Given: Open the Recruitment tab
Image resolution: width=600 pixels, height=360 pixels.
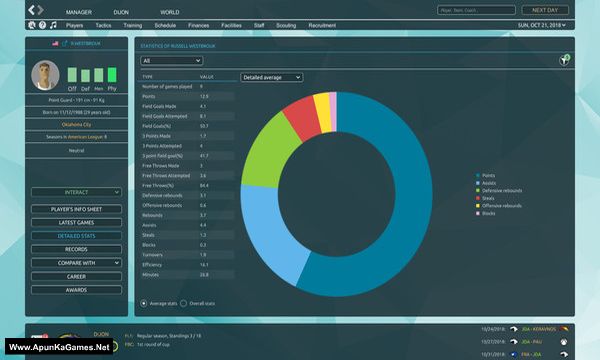Looking at the screenshot, I should pos(322,26).
